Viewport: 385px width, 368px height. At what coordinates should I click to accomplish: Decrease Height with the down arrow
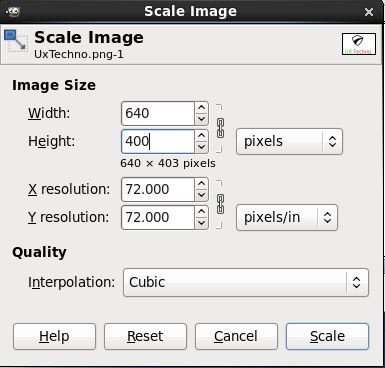tap(201, 147)
